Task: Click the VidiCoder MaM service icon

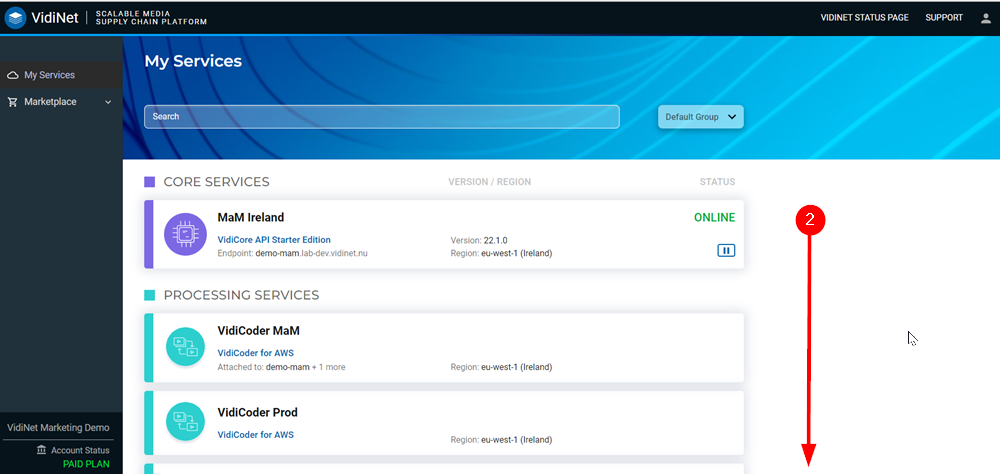Action: pyautogui.click(x=185, y=347)
